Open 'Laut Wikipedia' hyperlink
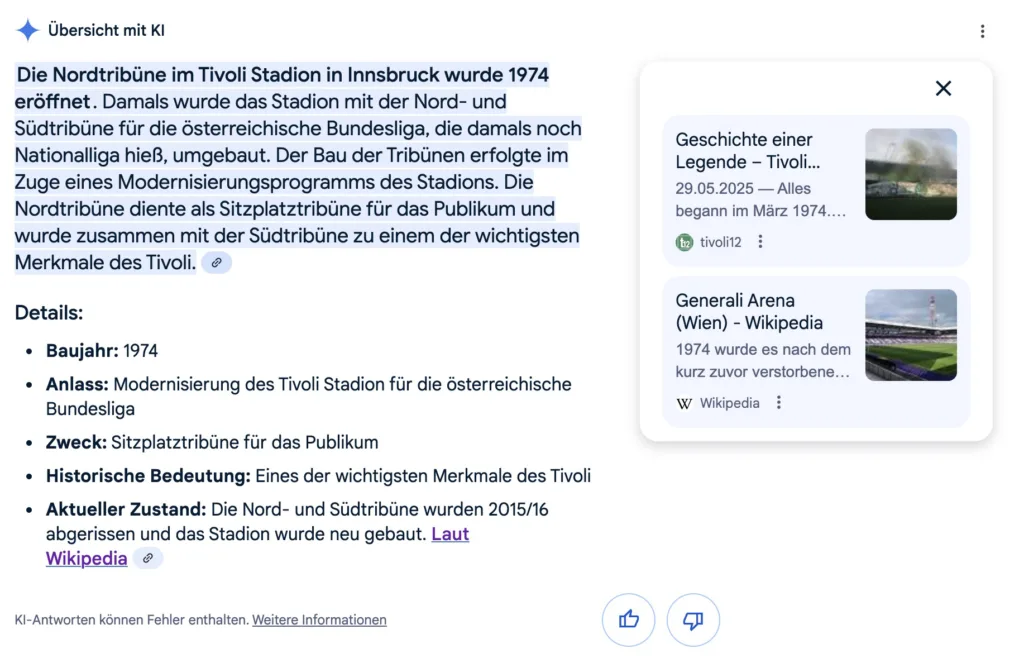 257,546
